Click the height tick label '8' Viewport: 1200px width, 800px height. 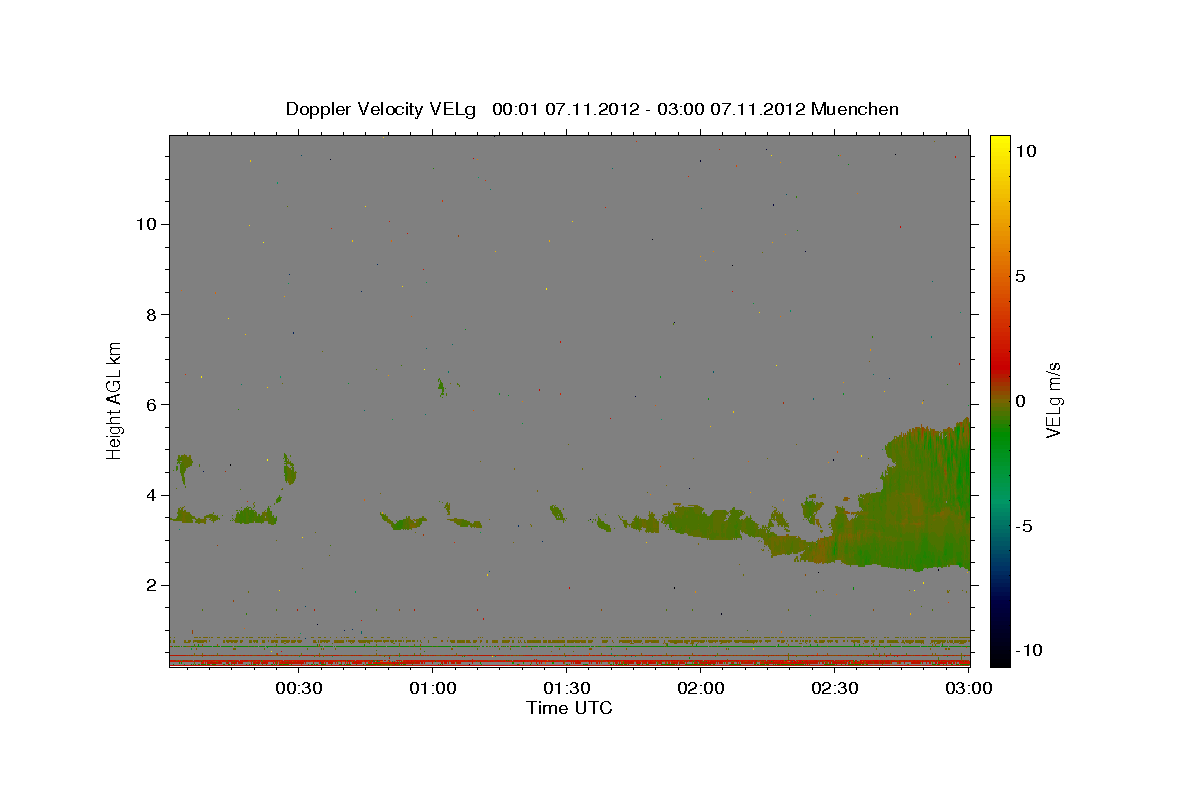(153, 314)
